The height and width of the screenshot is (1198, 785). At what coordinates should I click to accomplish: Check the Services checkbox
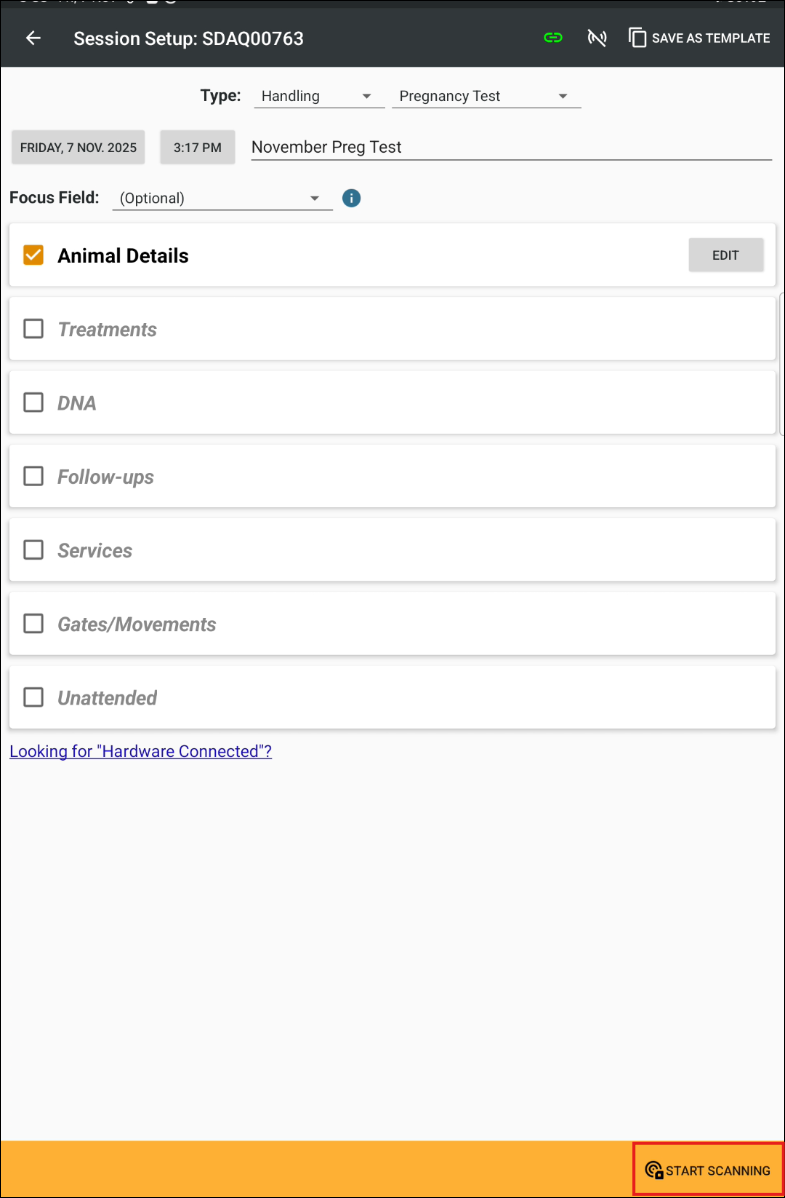pyautogui.click(x=34, y=550)
